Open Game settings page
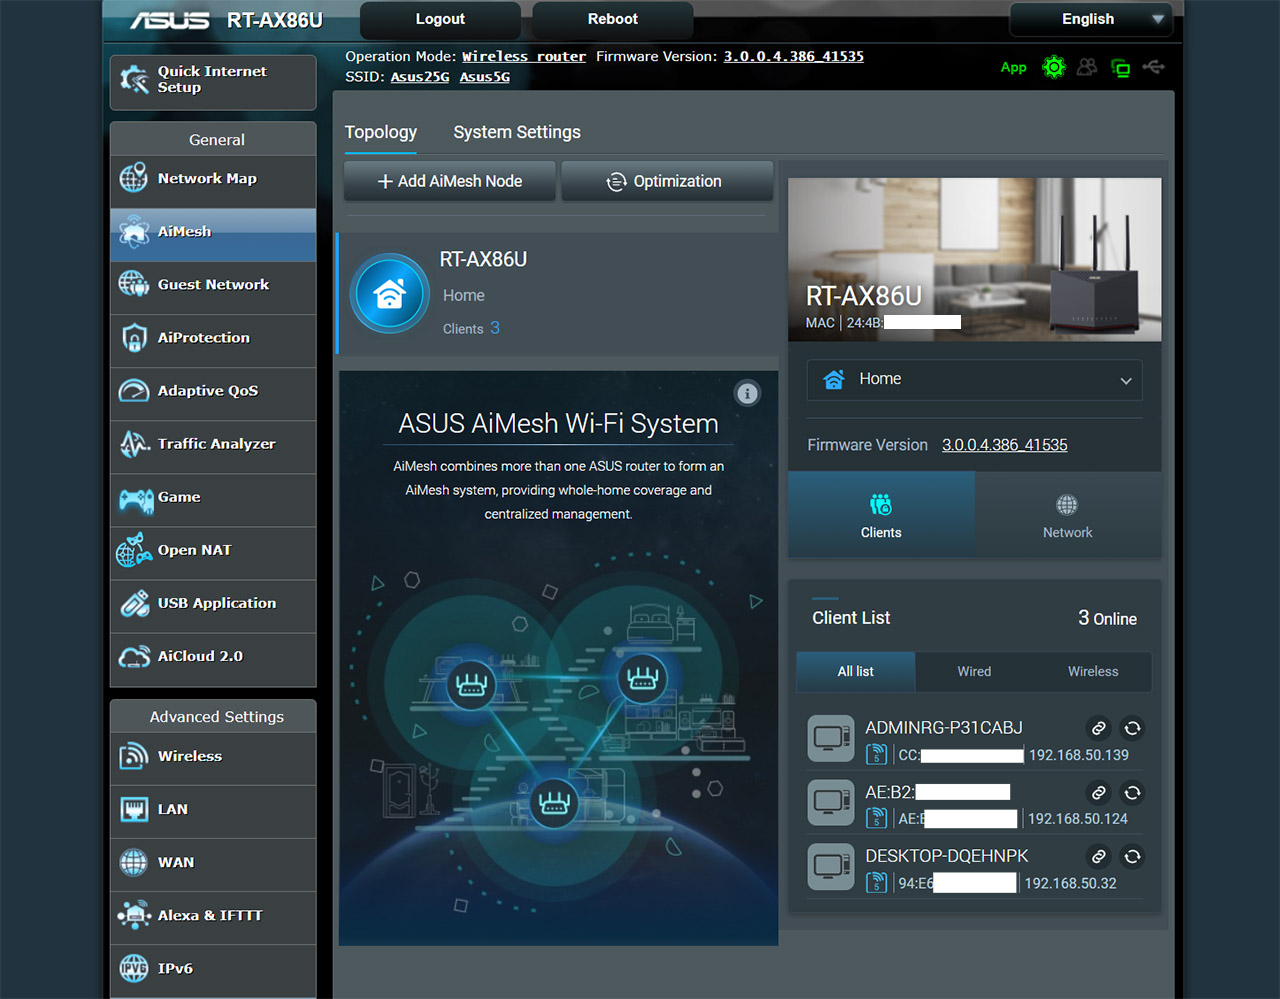This screenshot has height=999, width=1280. [213, 499]
